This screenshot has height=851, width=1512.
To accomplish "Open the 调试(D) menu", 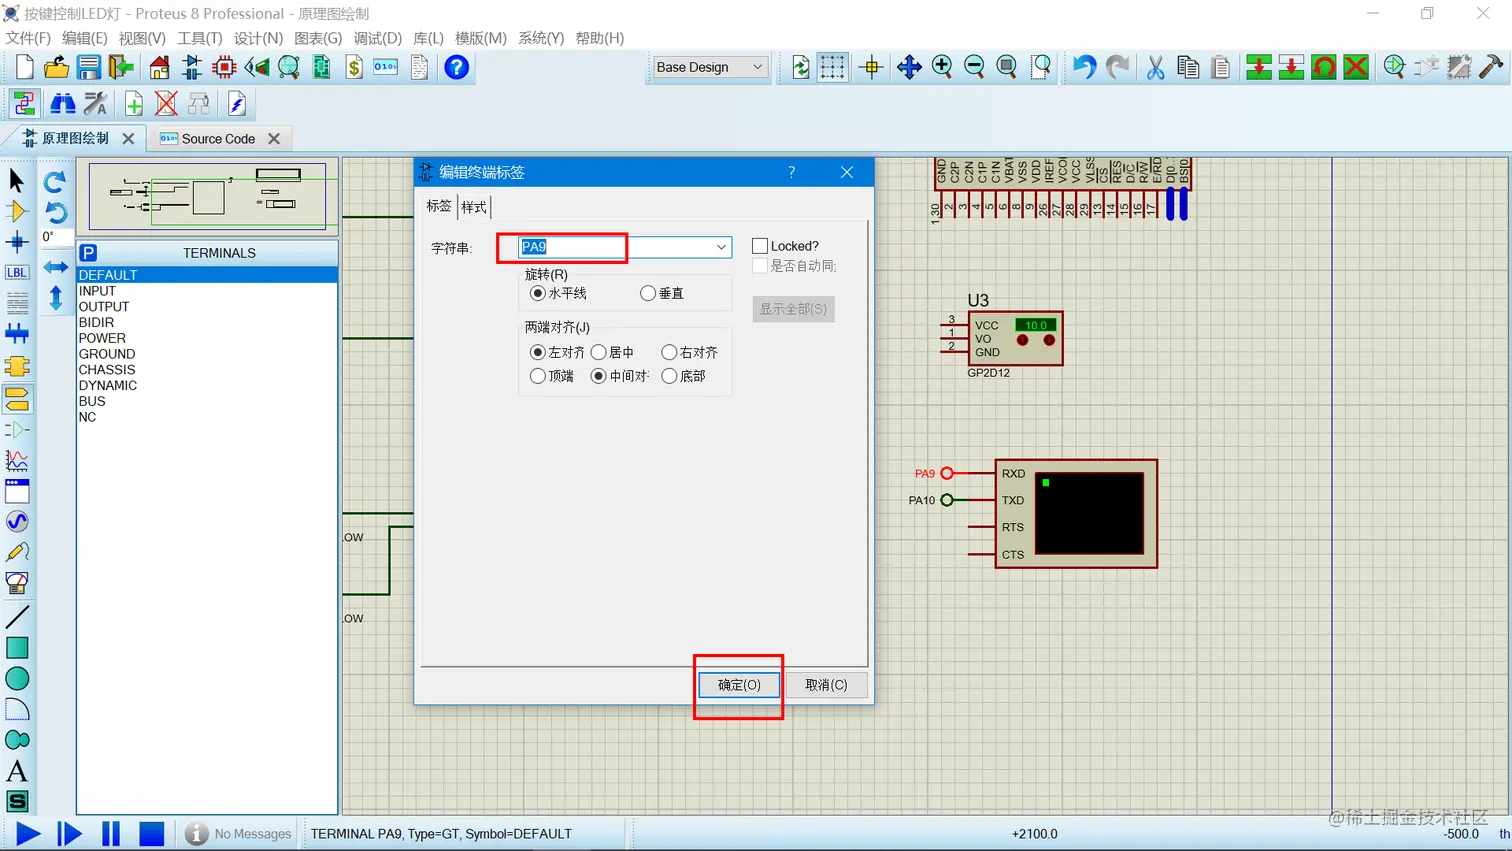I will (x=377, y=38).
